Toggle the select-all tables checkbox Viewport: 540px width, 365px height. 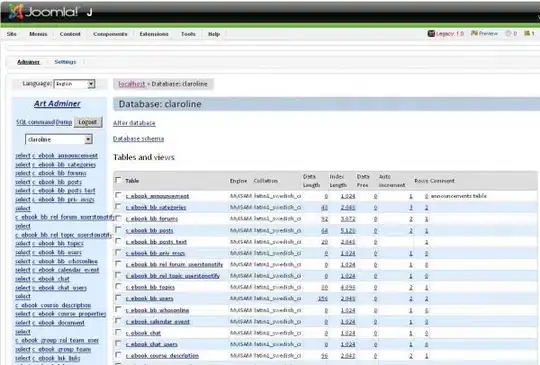pyautogui.click(x=118, y=180)
